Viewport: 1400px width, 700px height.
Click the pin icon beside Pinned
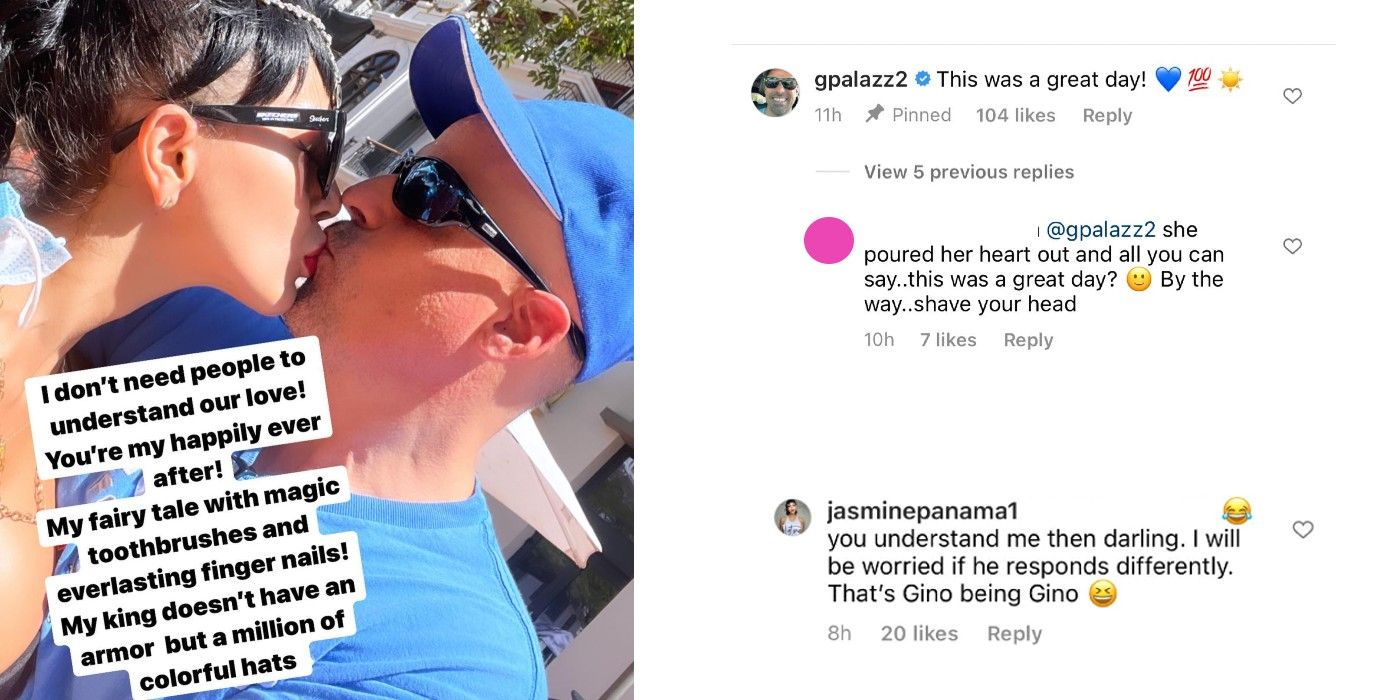874,115
